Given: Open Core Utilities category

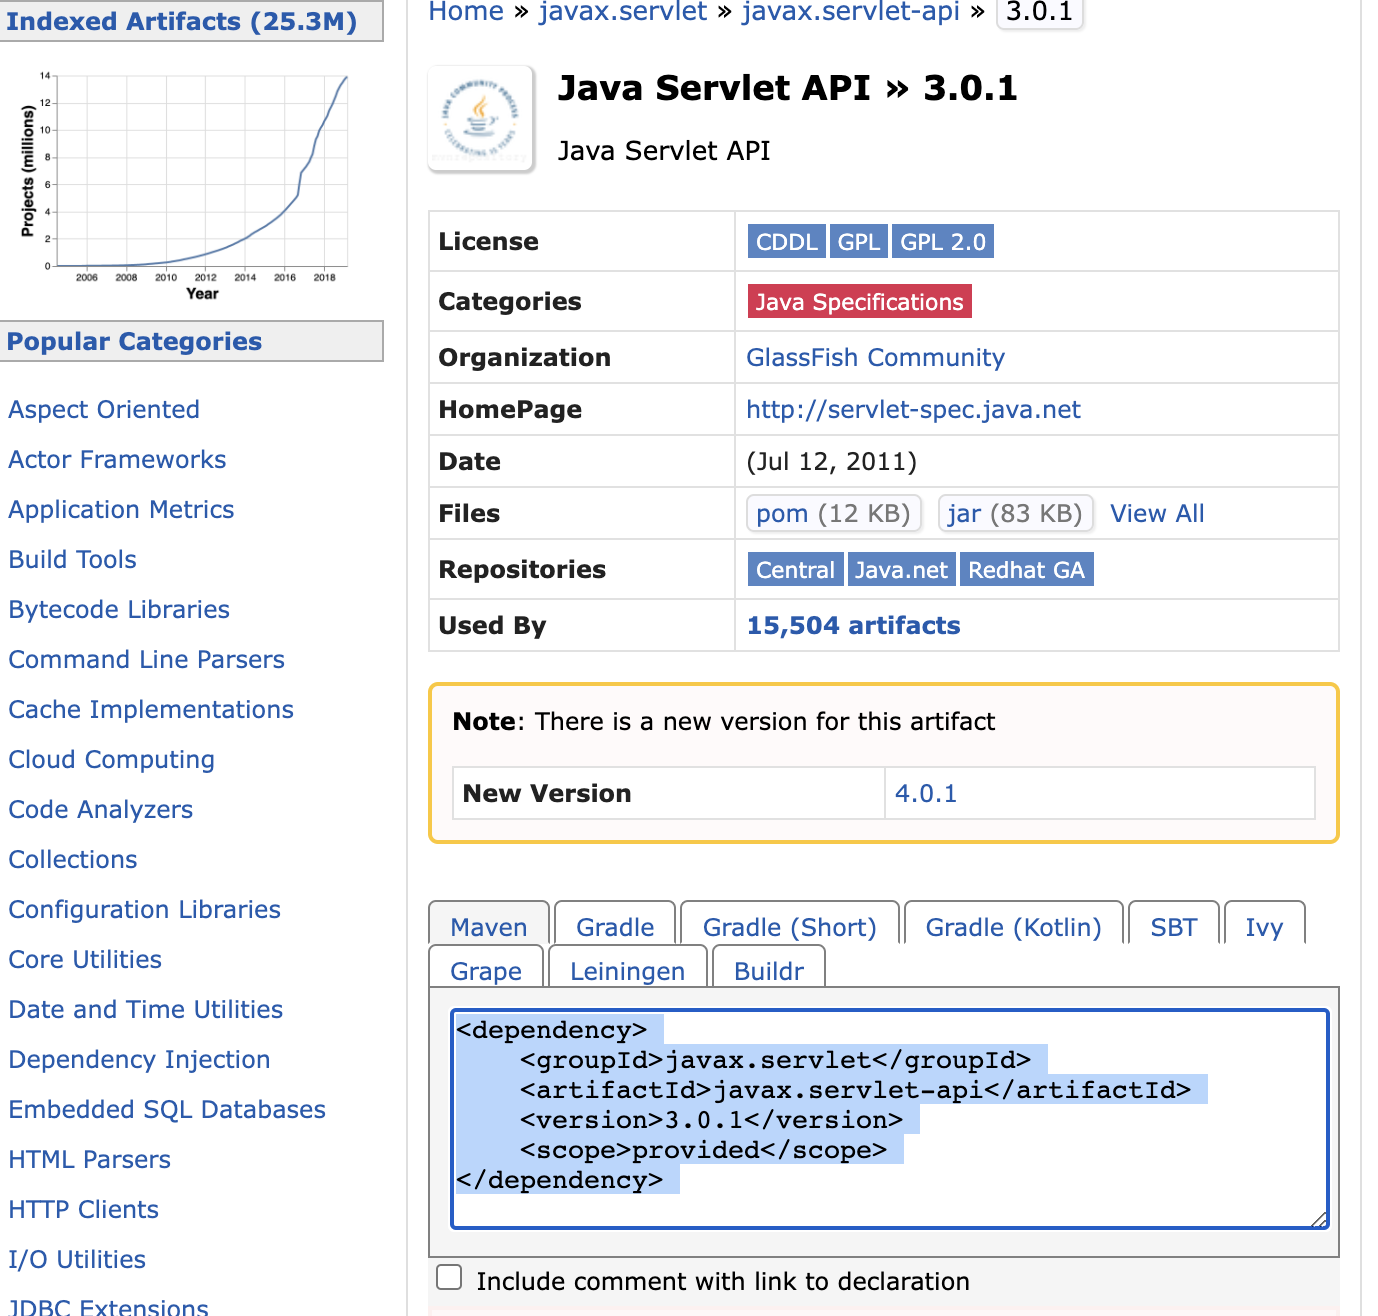Looking at the screenshot, I should point(85,959).
